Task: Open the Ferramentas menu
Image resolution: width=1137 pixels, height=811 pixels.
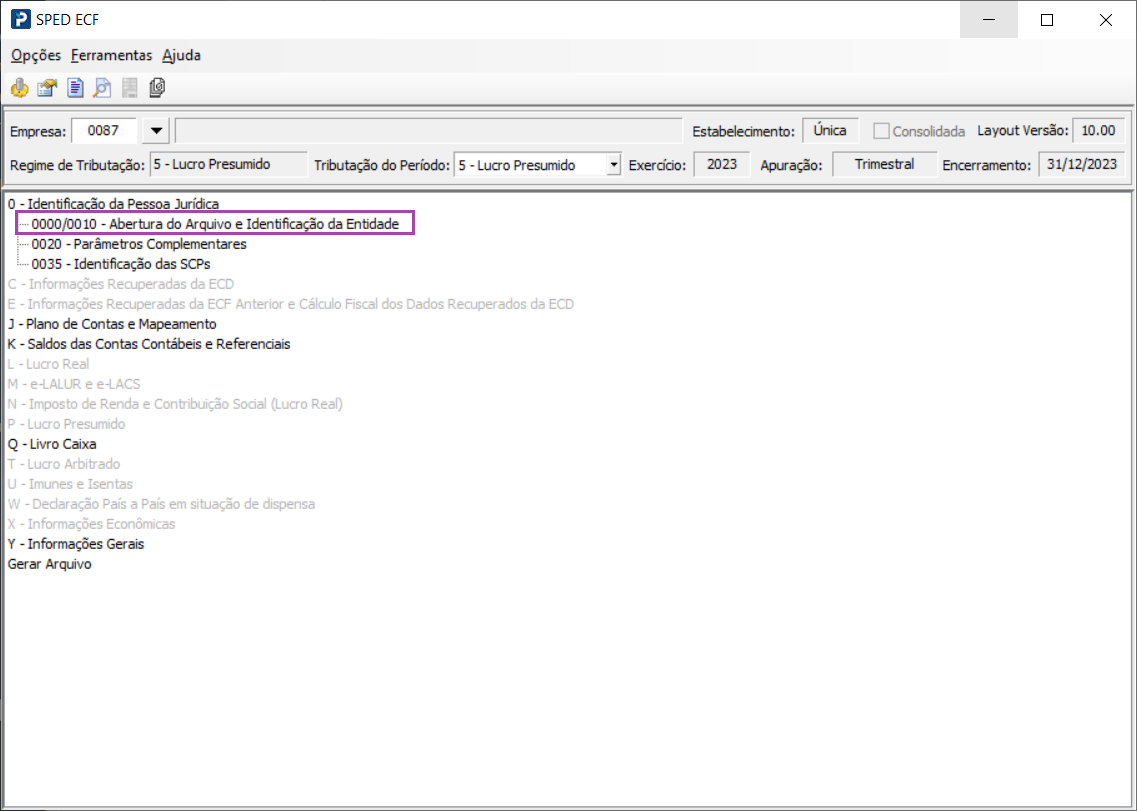Action: (x=112, y=55)
